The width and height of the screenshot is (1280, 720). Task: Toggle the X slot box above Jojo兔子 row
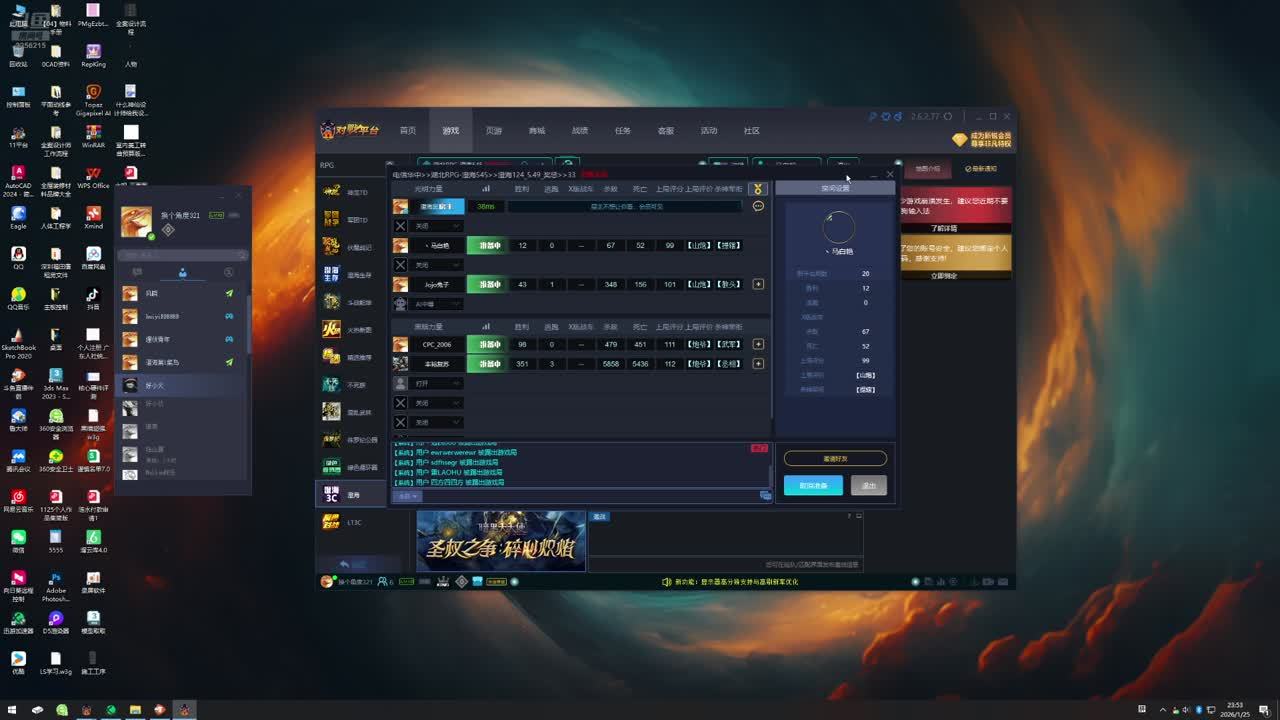point(400,265)
